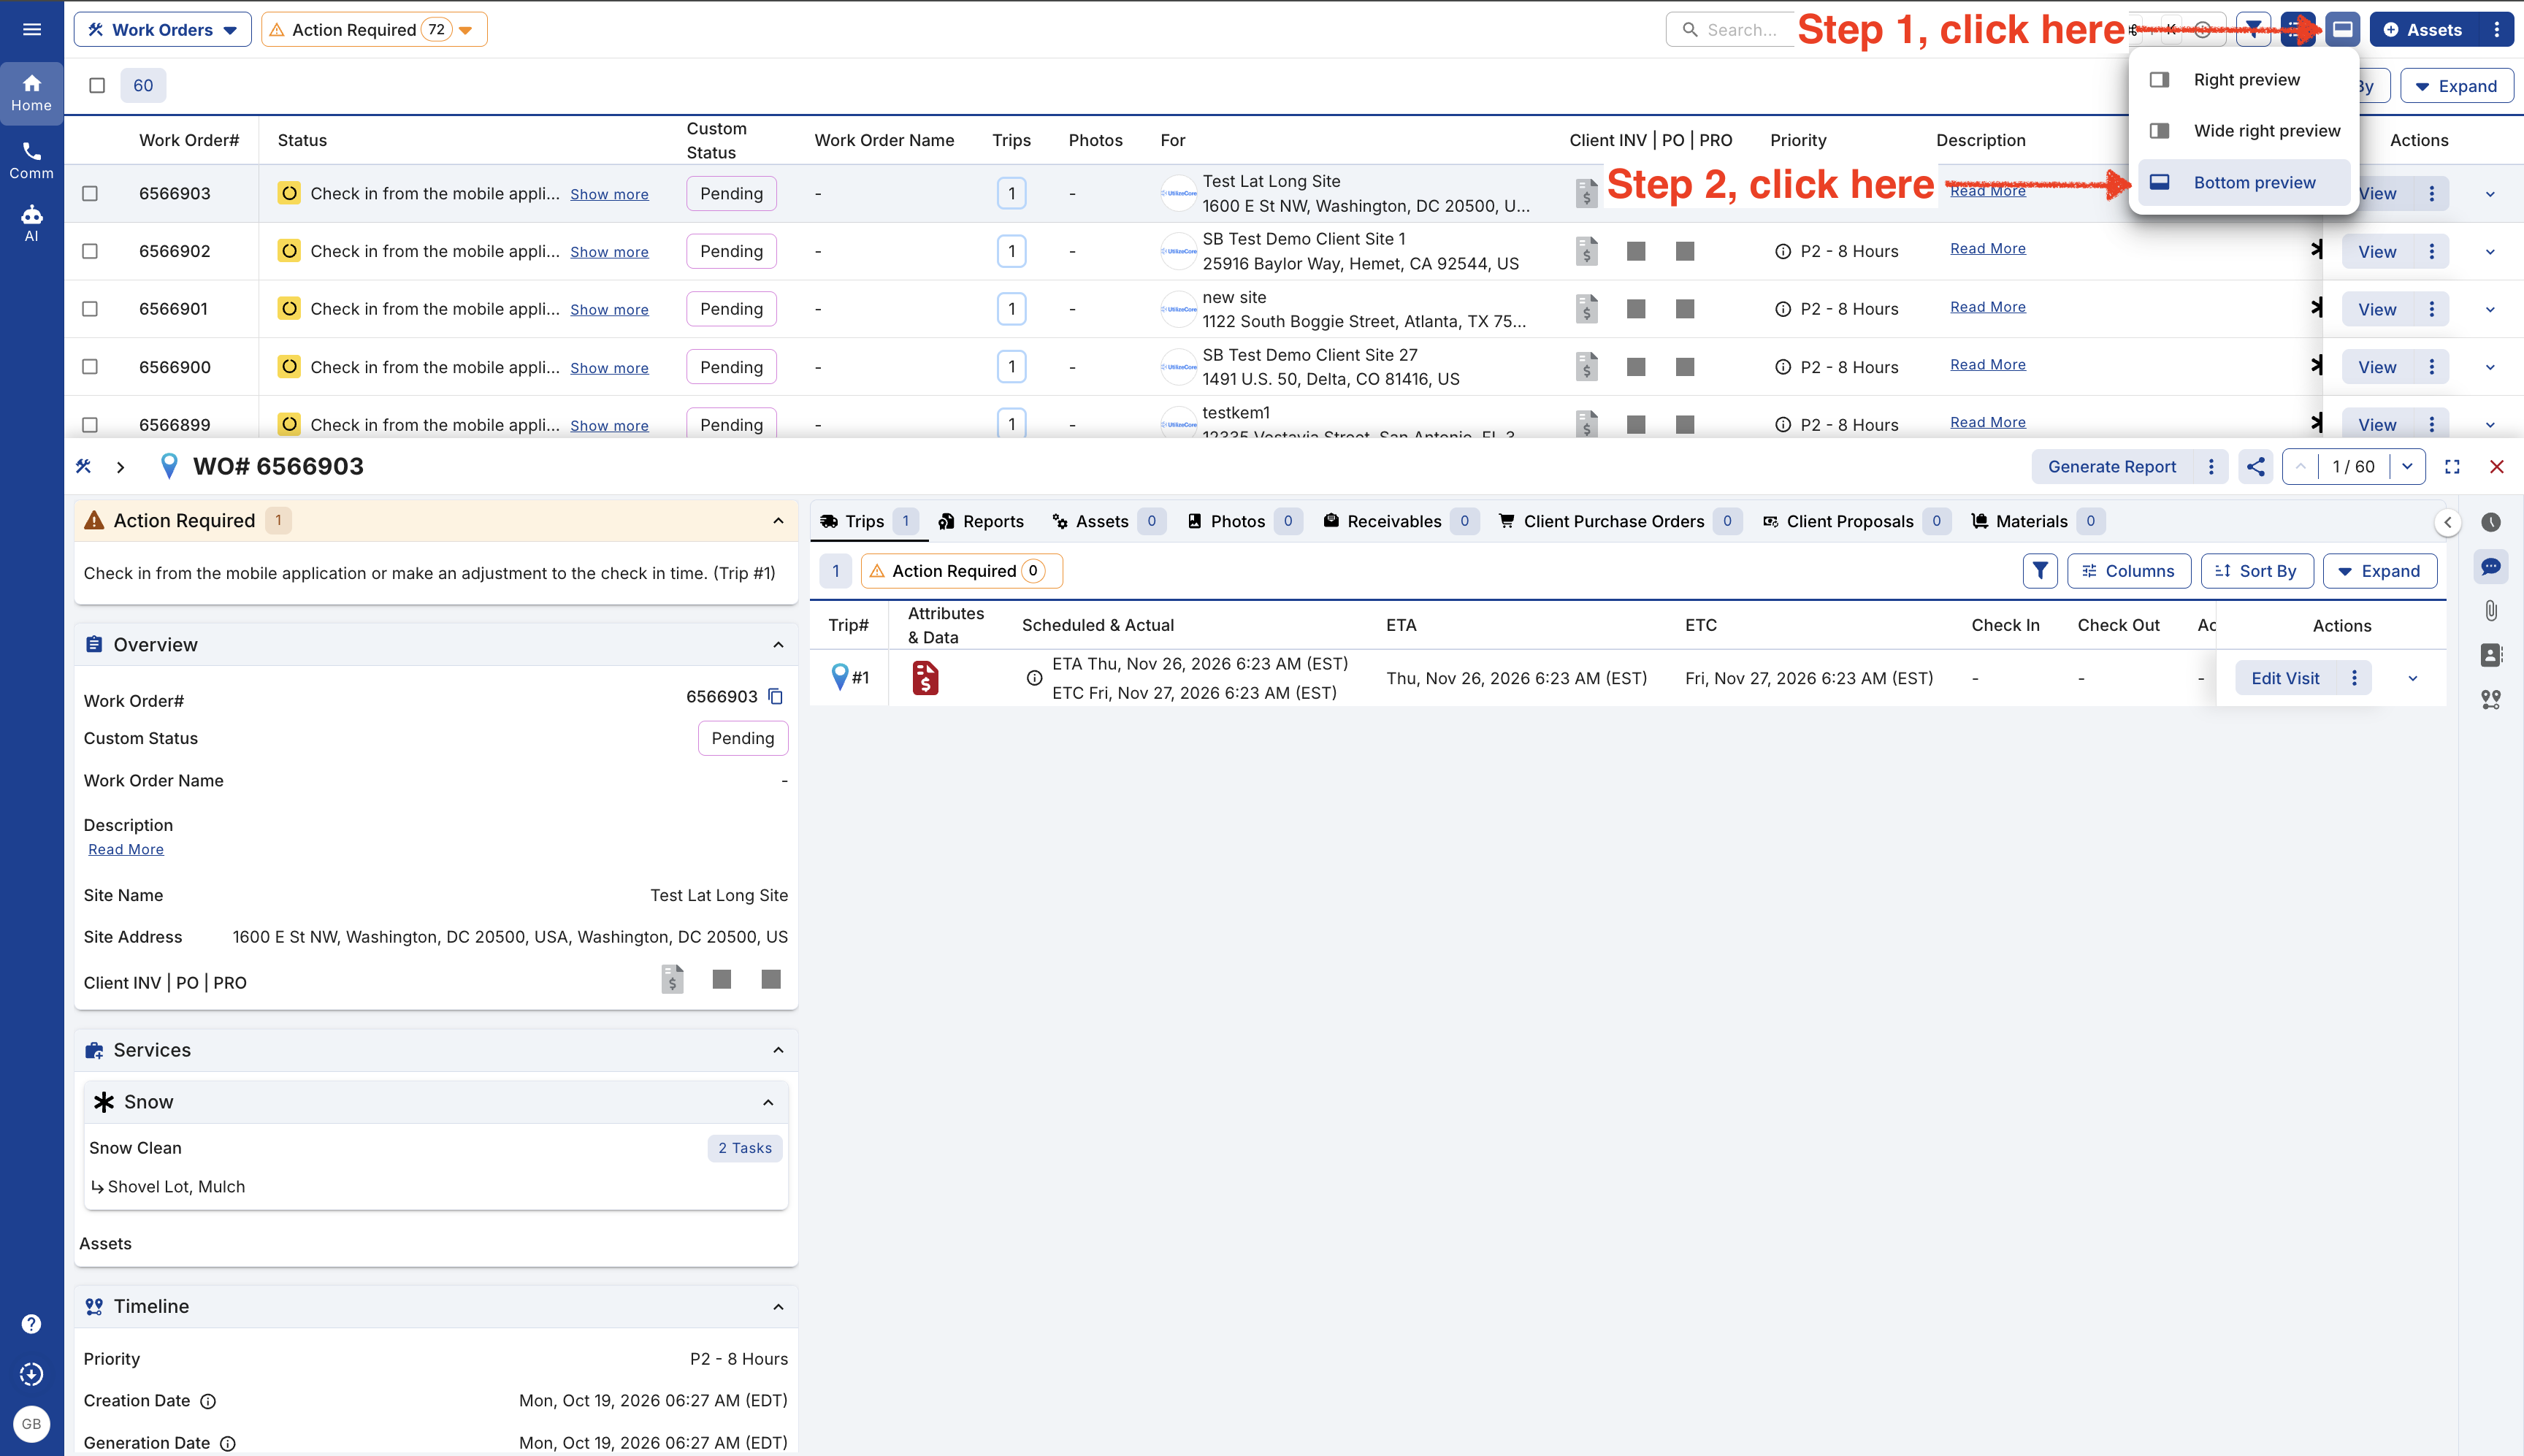Toggle fullscreen for the preview panel
This screenshot has width=2524, height=1456.
click(2452, 466)
